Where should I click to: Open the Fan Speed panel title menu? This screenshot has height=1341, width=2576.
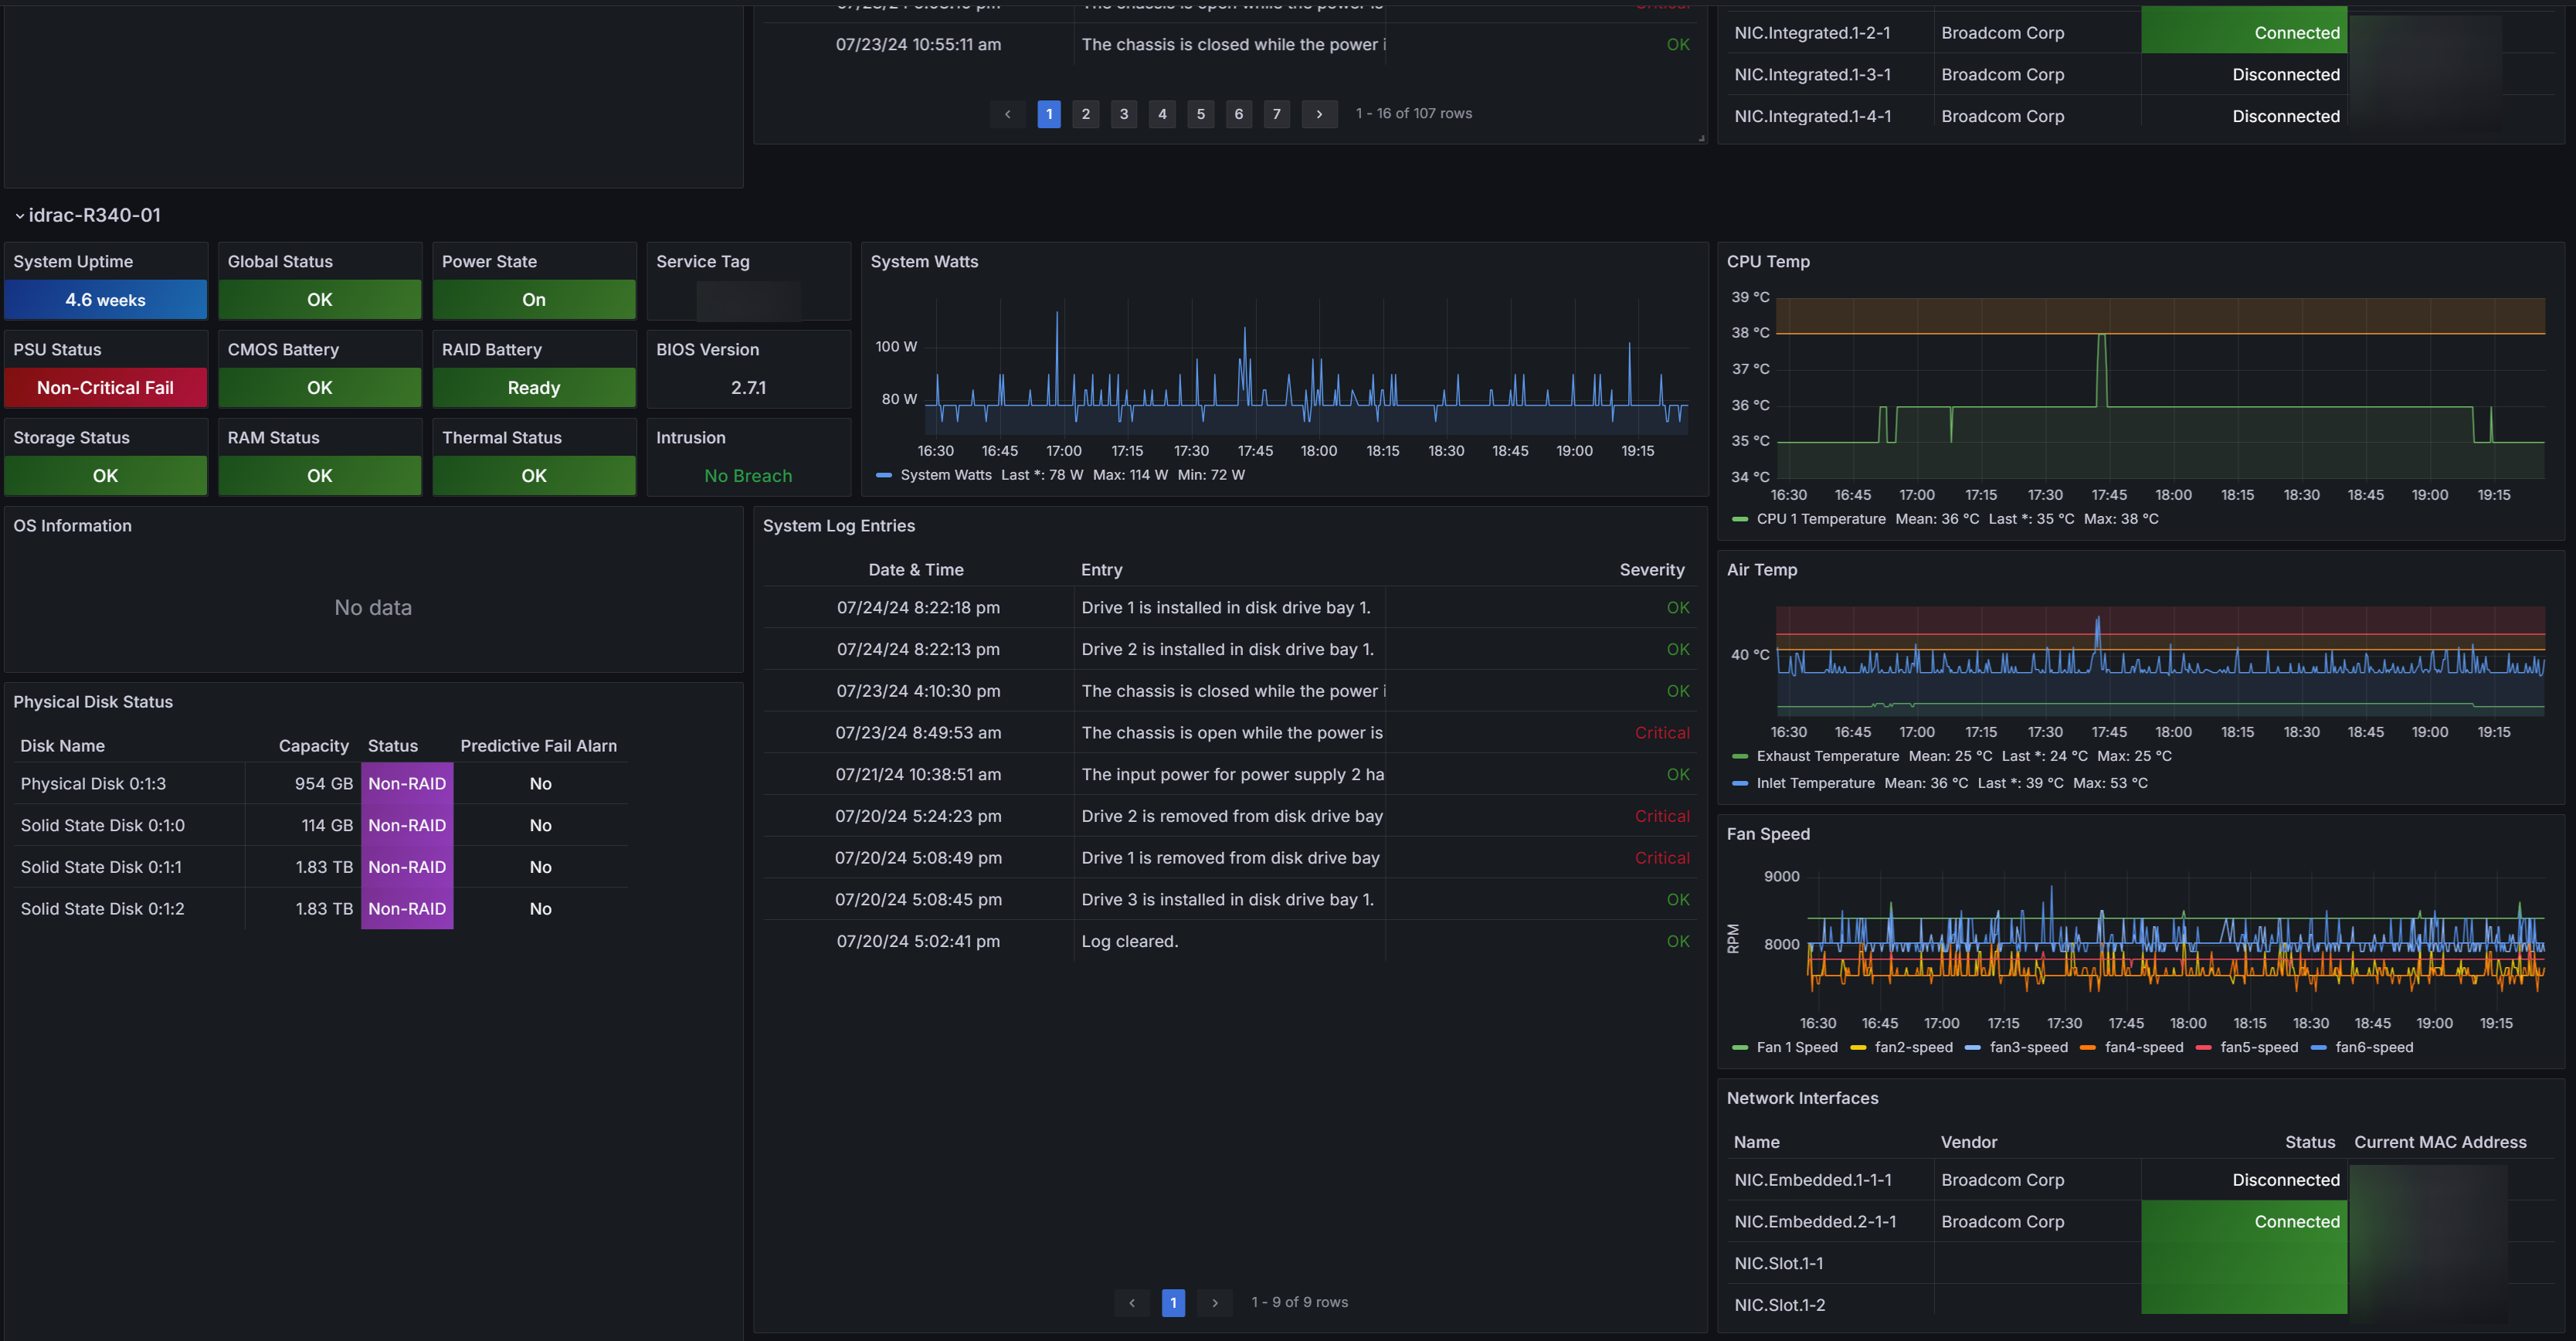tap(1767, 834)
